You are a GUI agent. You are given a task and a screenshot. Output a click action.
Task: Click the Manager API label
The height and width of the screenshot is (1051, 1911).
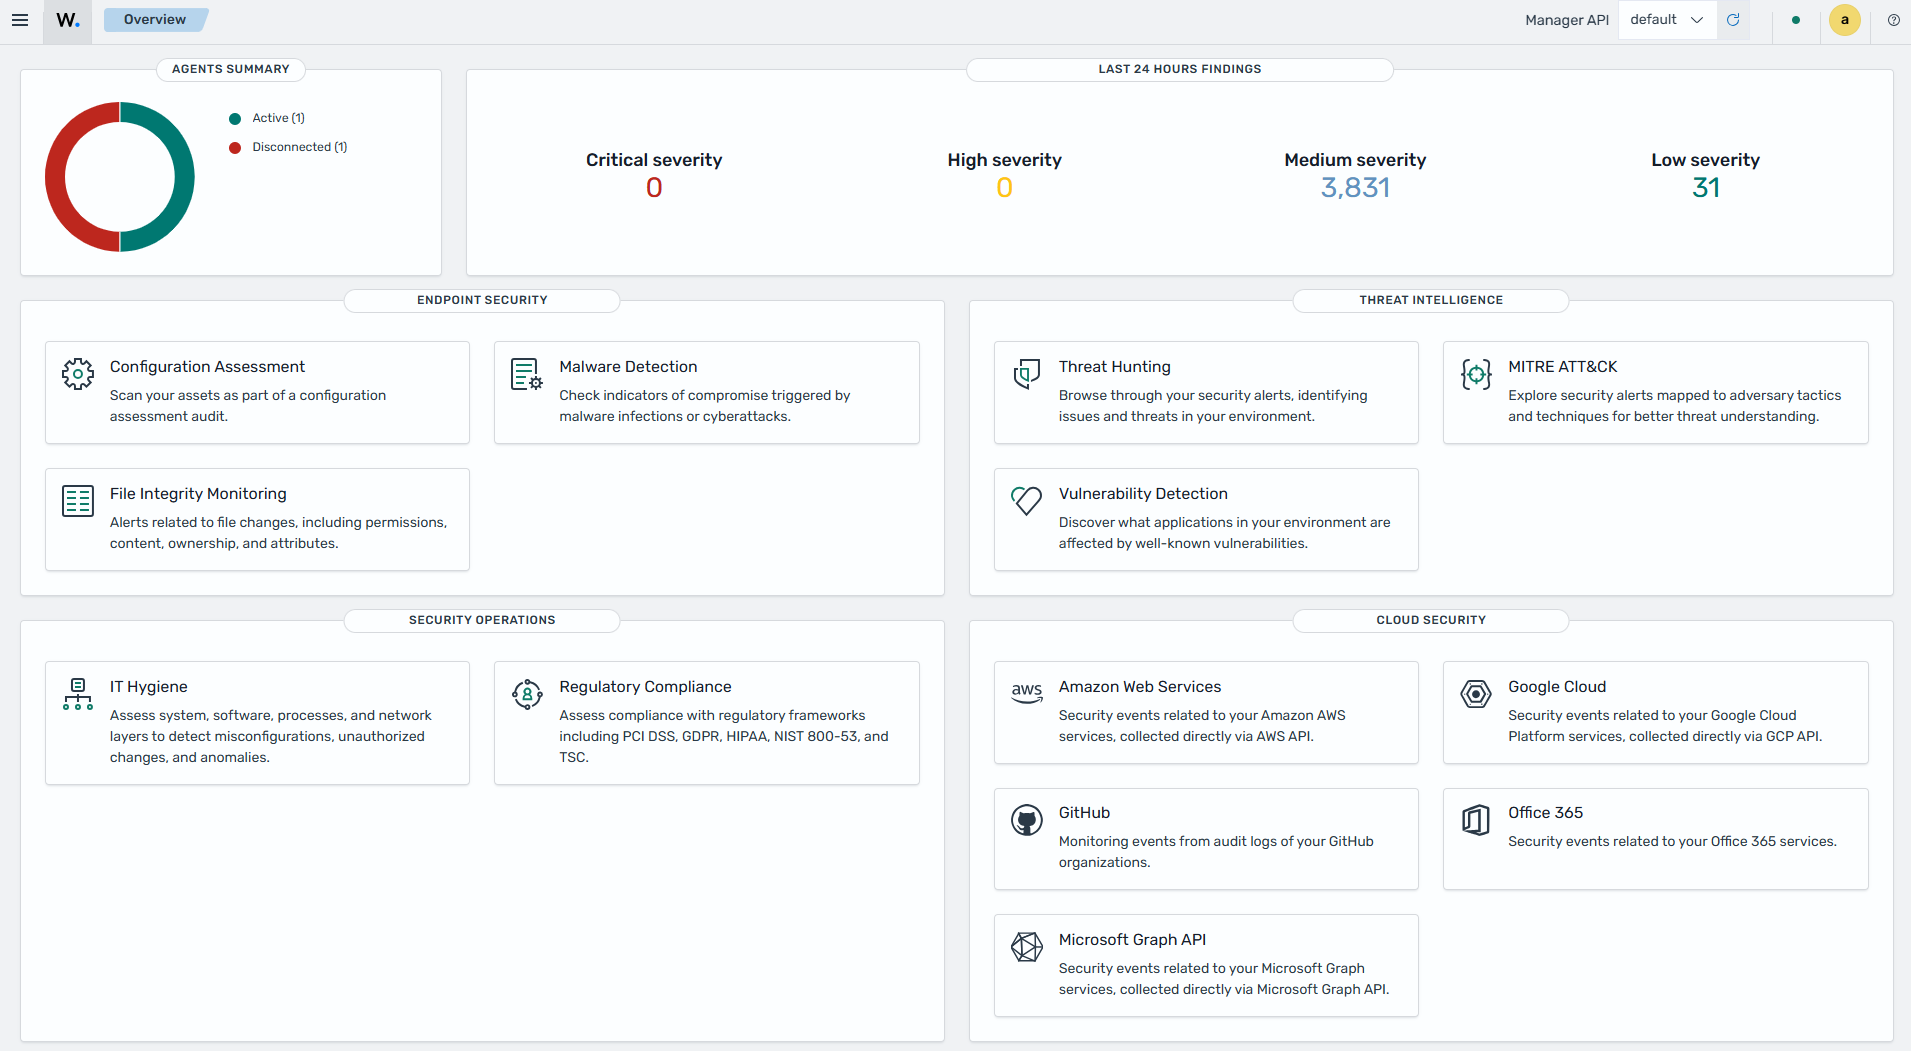coord(1567,20)
